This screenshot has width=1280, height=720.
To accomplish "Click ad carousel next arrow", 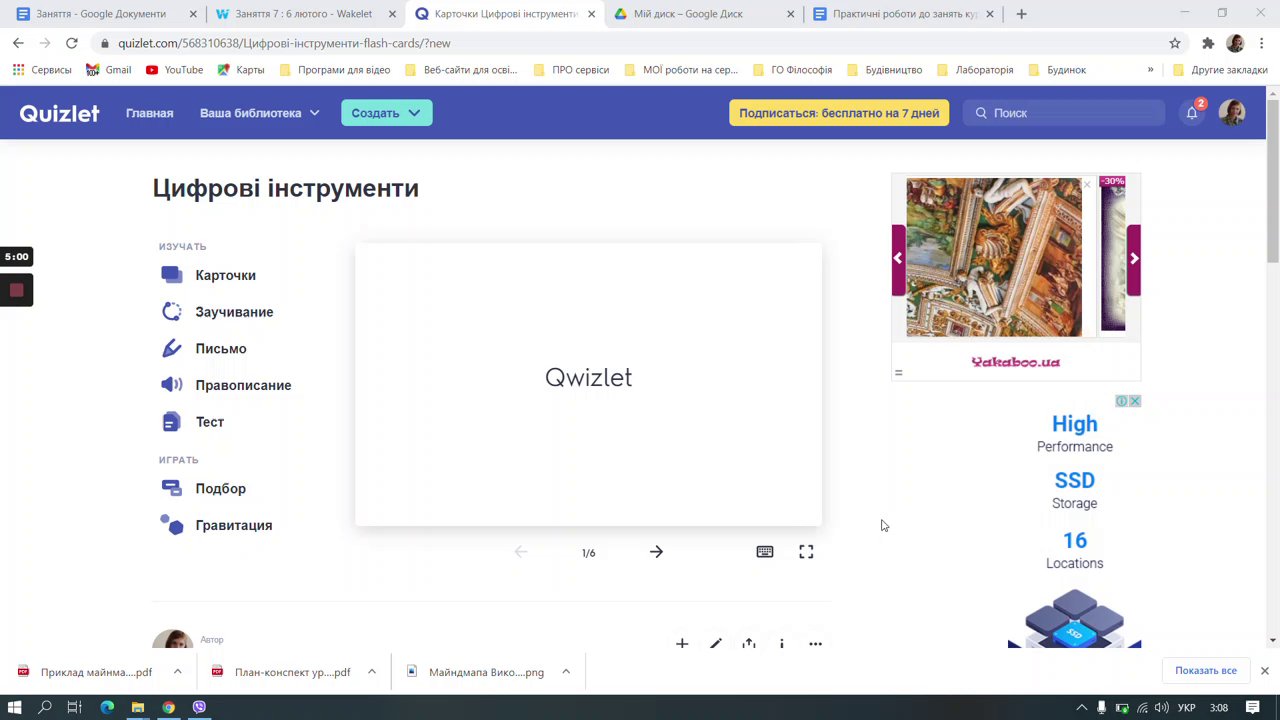I will 1134,258.
